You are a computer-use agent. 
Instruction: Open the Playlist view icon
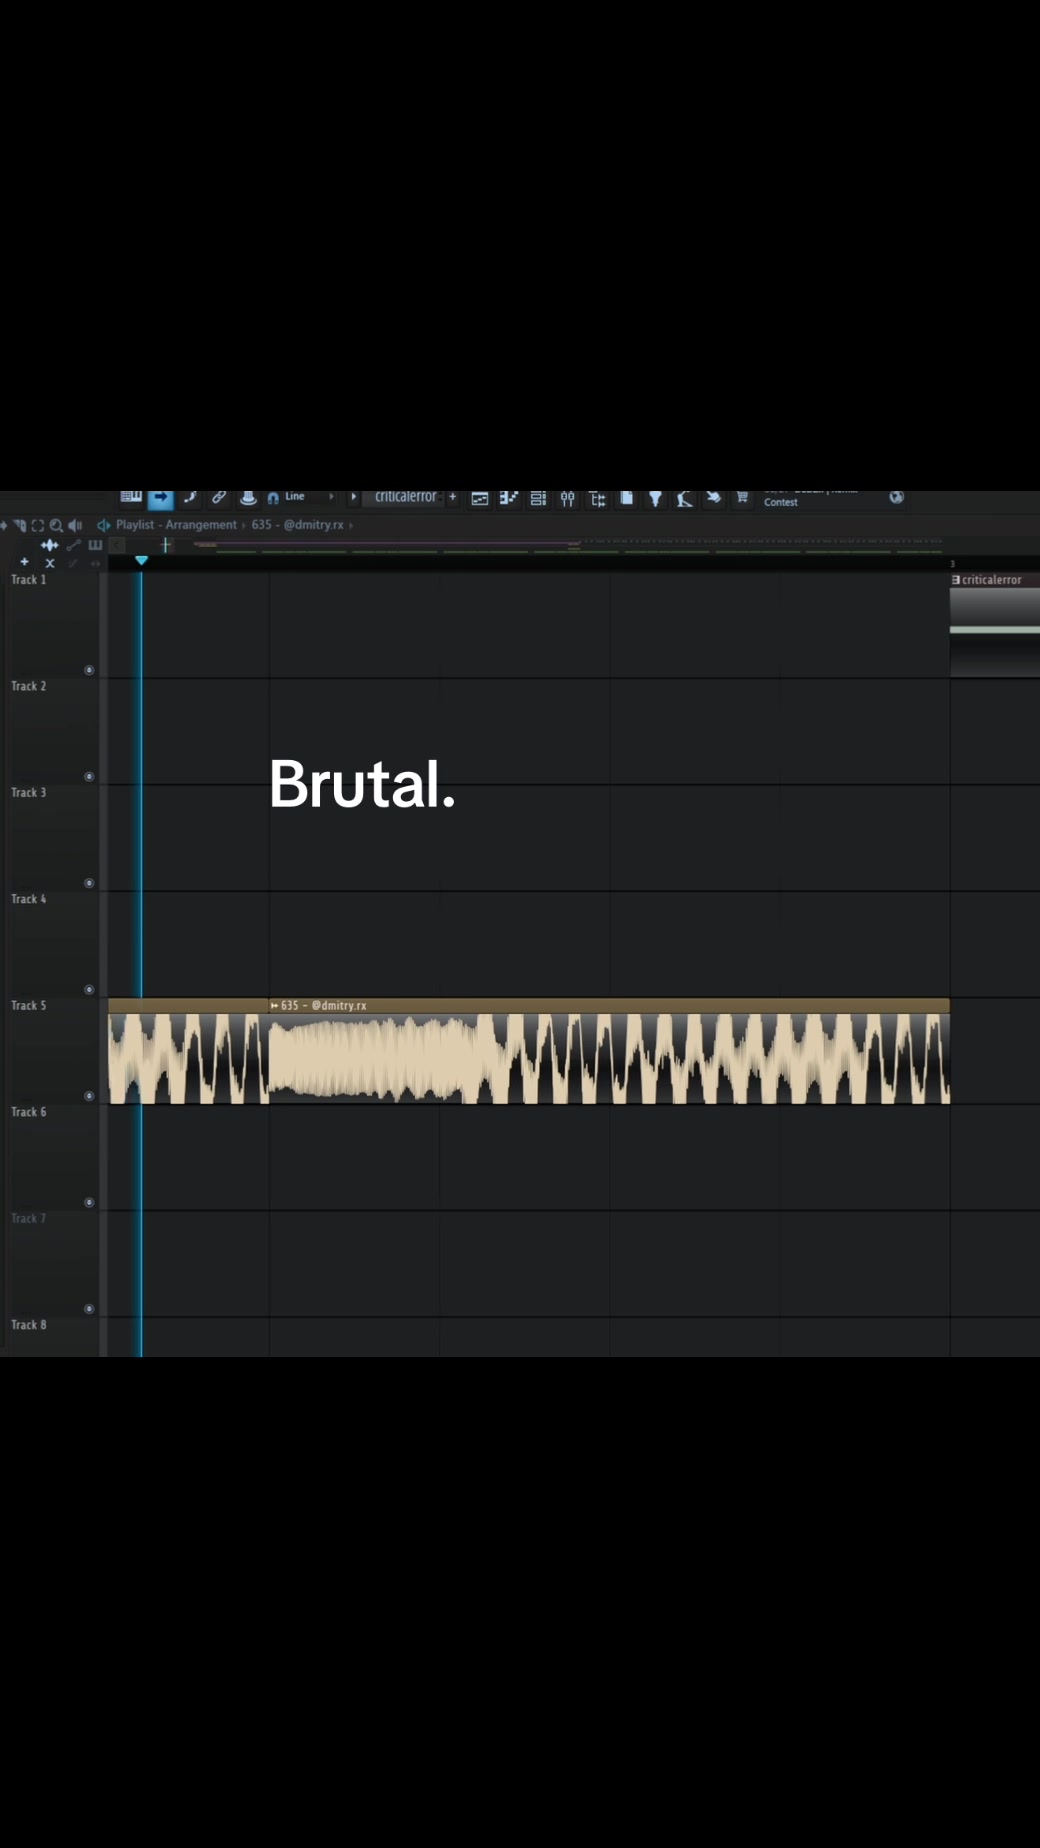coord(480,498)
